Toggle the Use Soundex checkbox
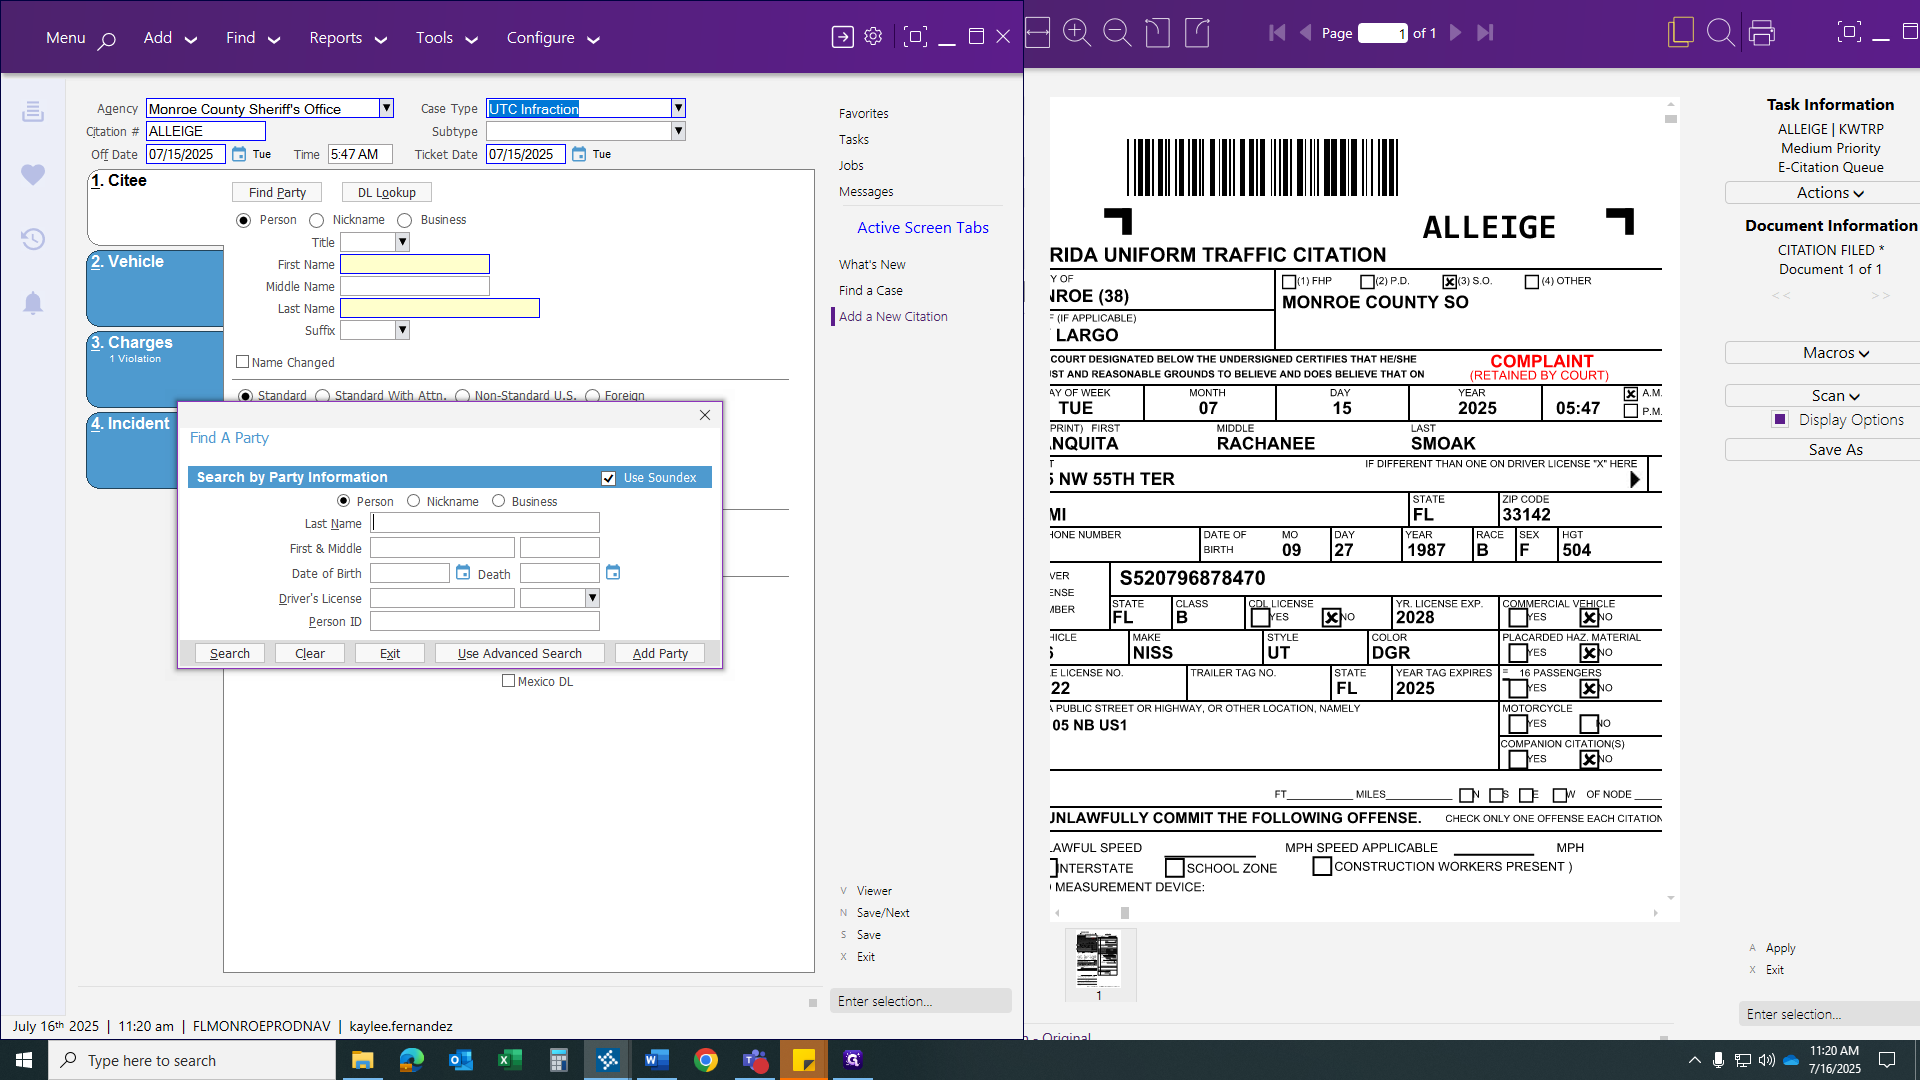The width and height of the screenshot is (1920, 1080). [x=608, y=478]
